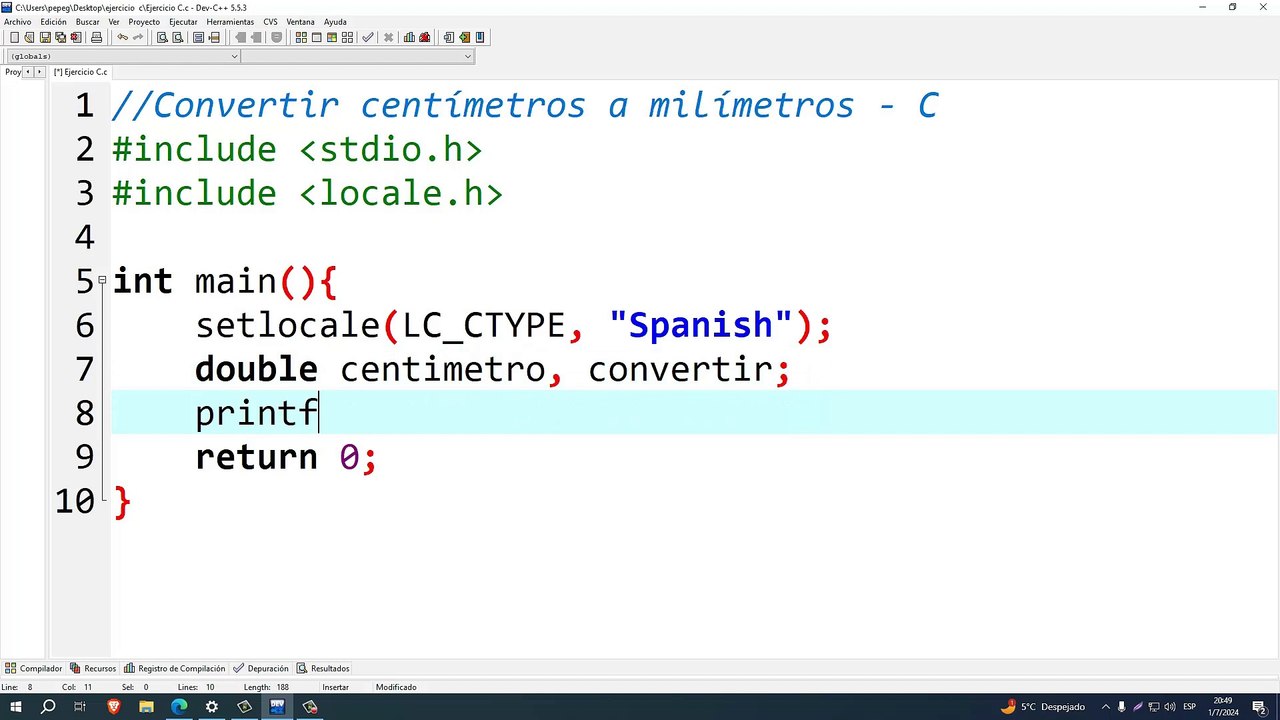The width and height of the screenshot is (1280, 720).
Task: Click the line number 6 in the gutter
Action: [84, 325]
